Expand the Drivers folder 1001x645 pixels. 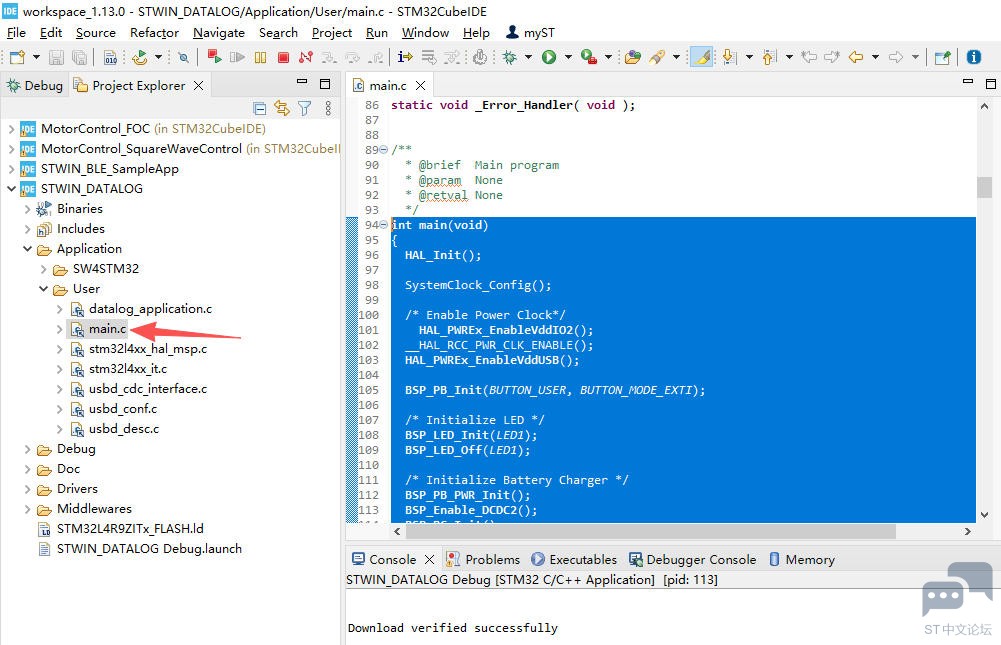tap(28, 489)
